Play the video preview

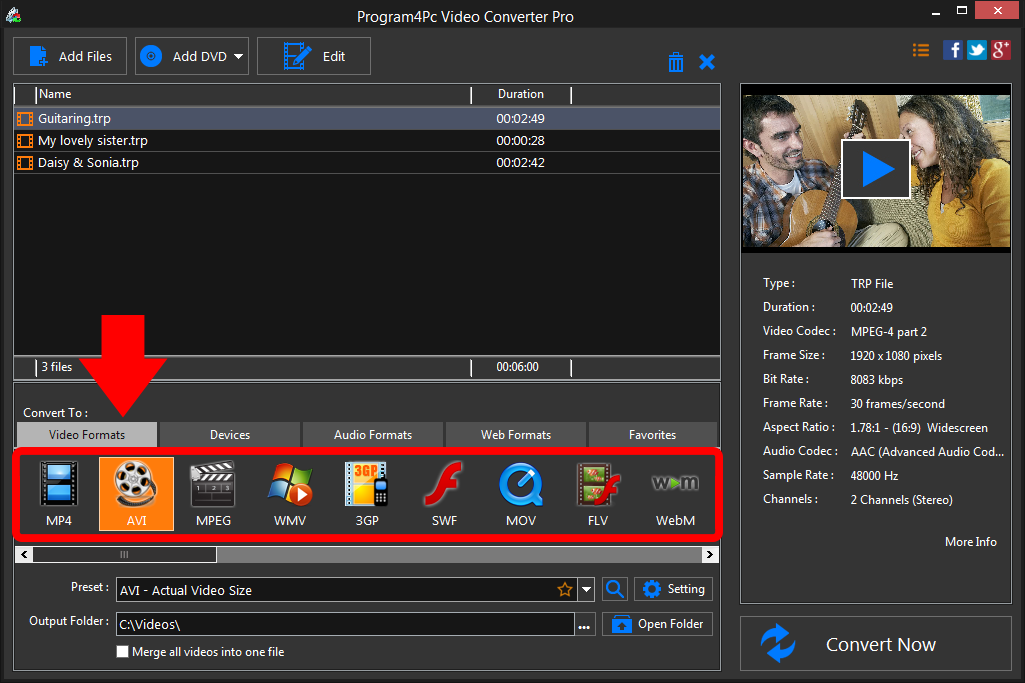876,168
